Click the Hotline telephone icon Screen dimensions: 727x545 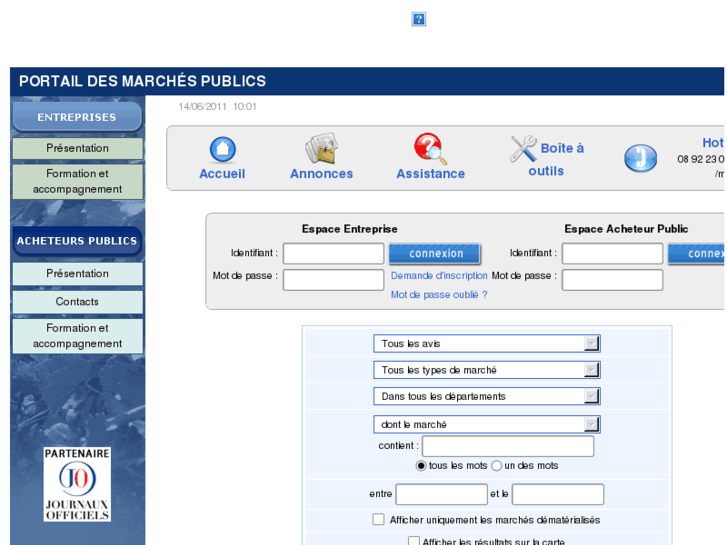[x=640, y=158]
